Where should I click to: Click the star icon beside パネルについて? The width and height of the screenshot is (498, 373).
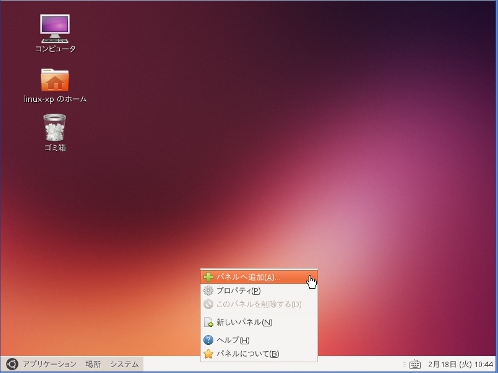[x=208, y=354]
